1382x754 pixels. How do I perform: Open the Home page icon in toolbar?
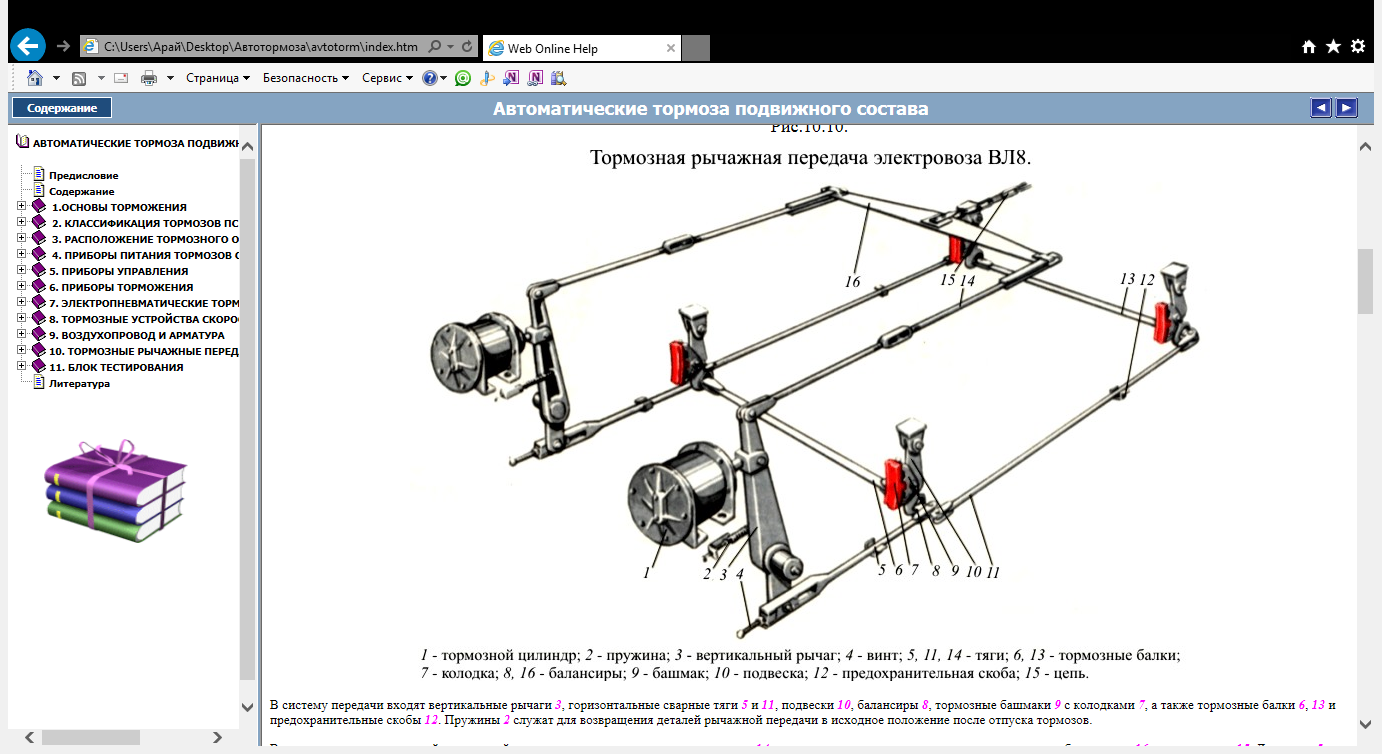tap(35, 77)
